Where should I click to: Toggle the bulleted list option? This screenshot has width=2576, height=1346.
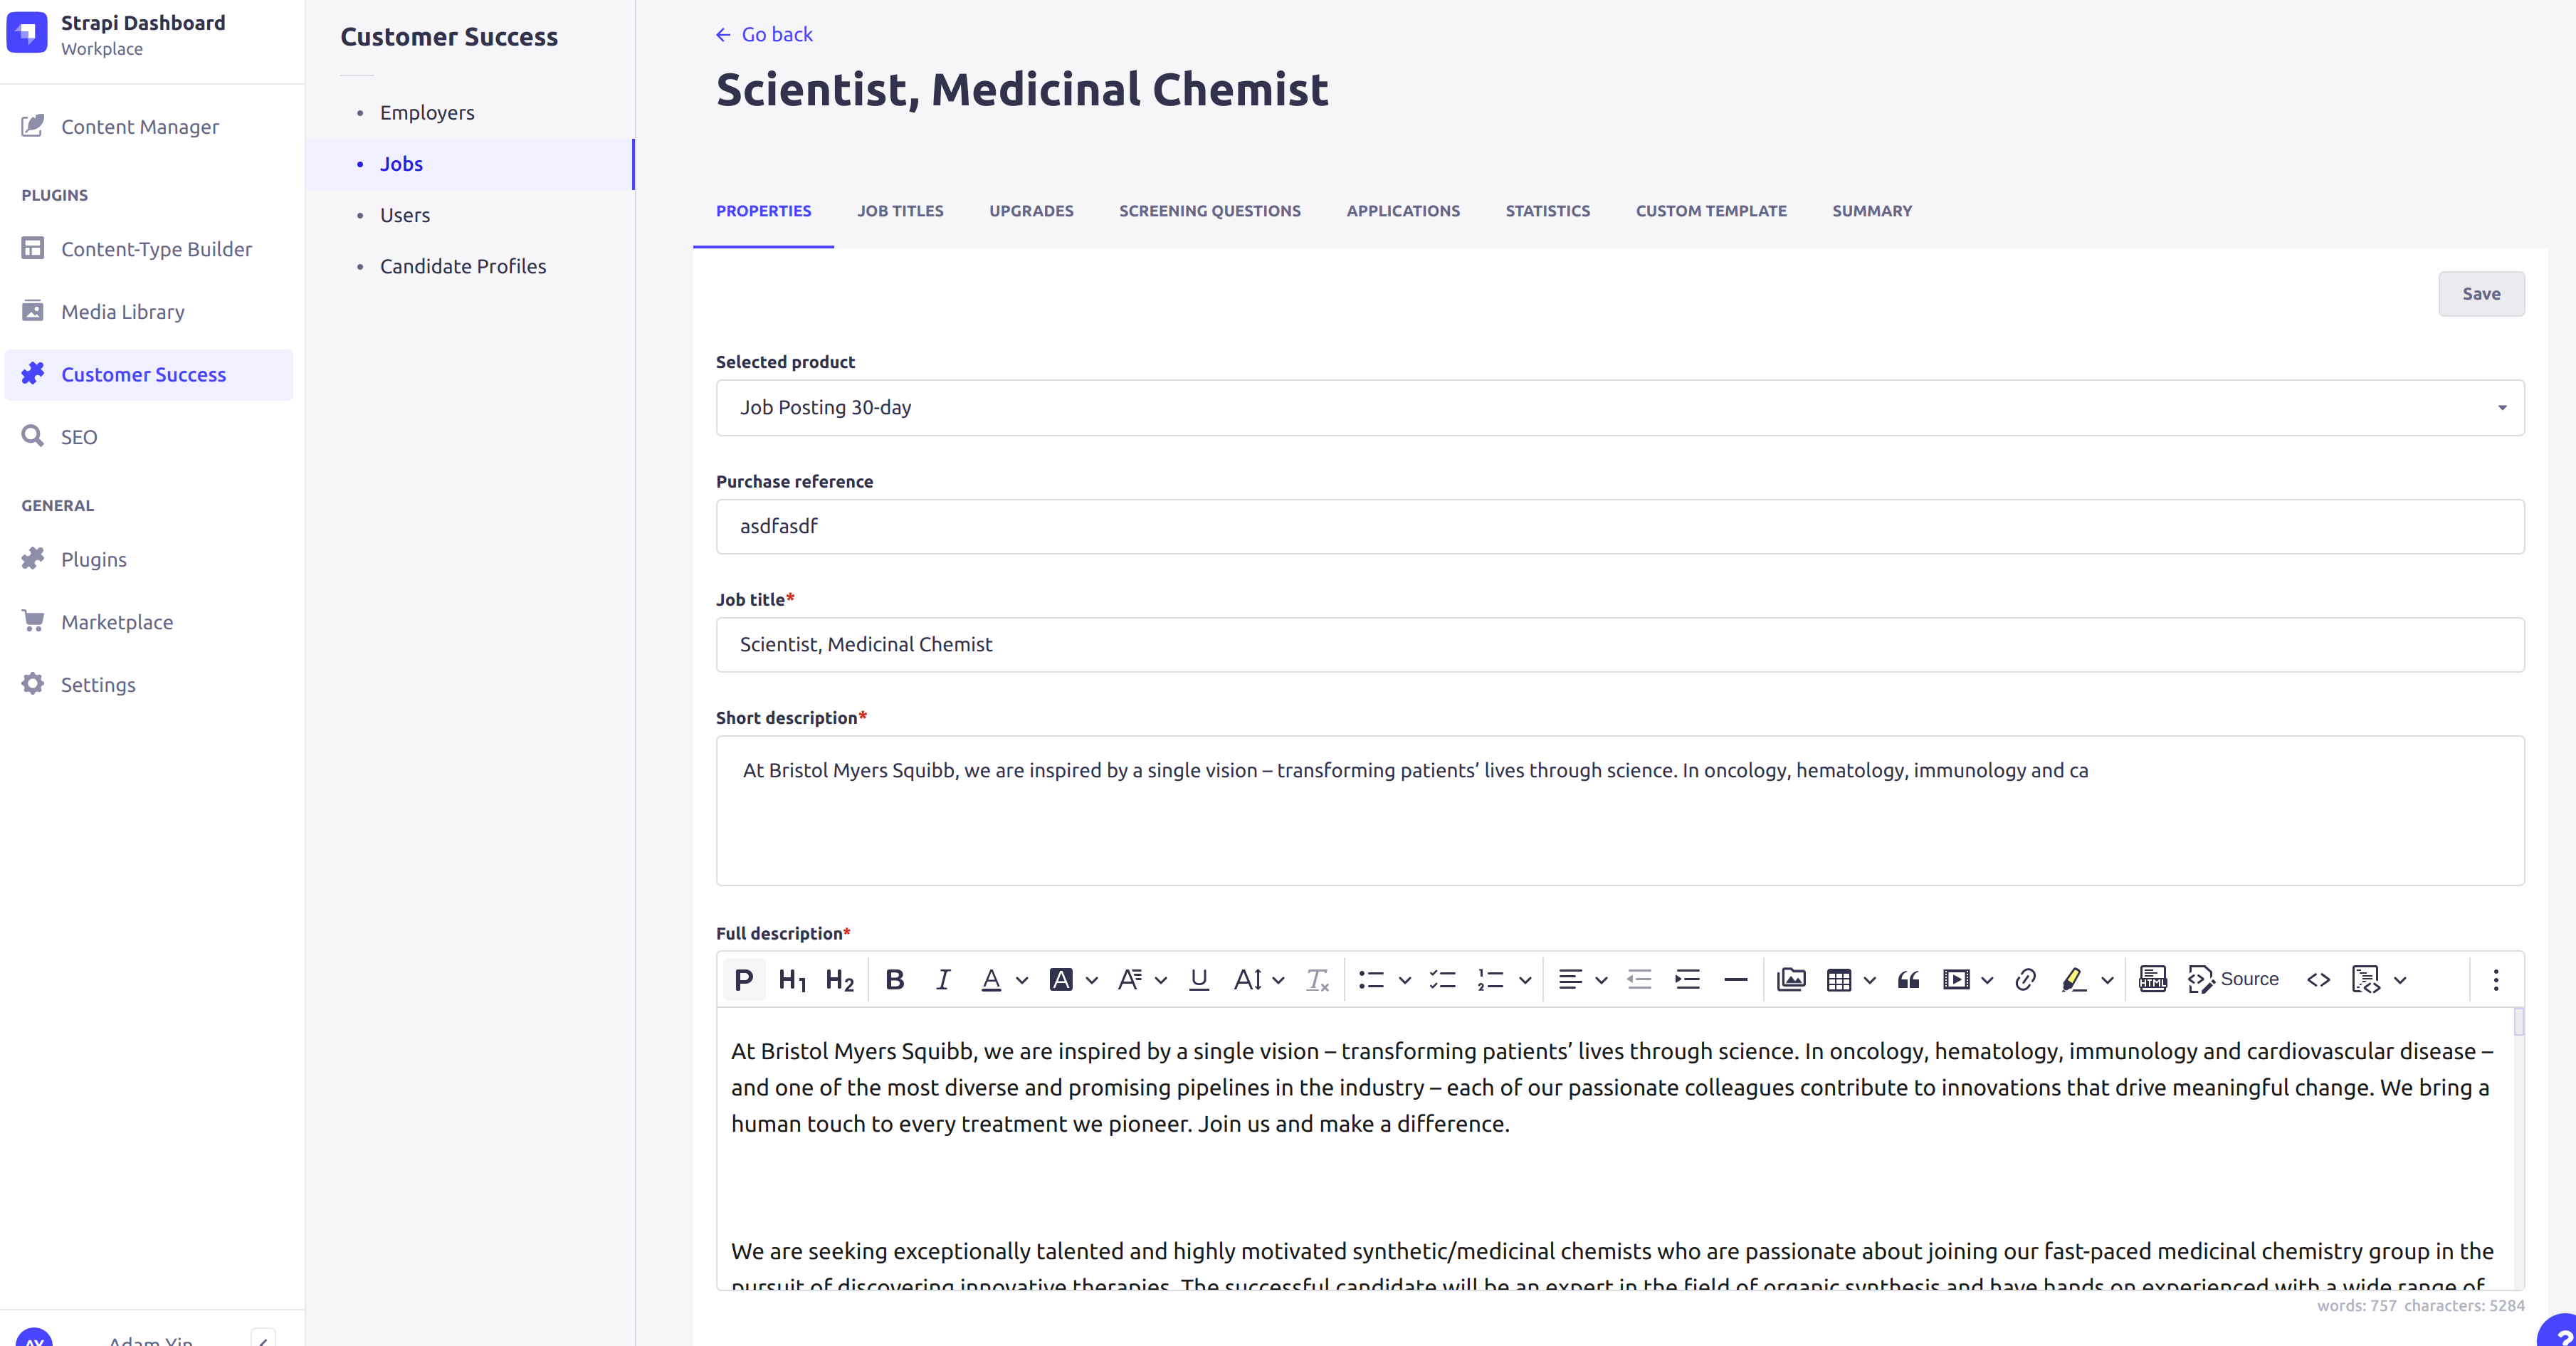tap(1372, 979)
